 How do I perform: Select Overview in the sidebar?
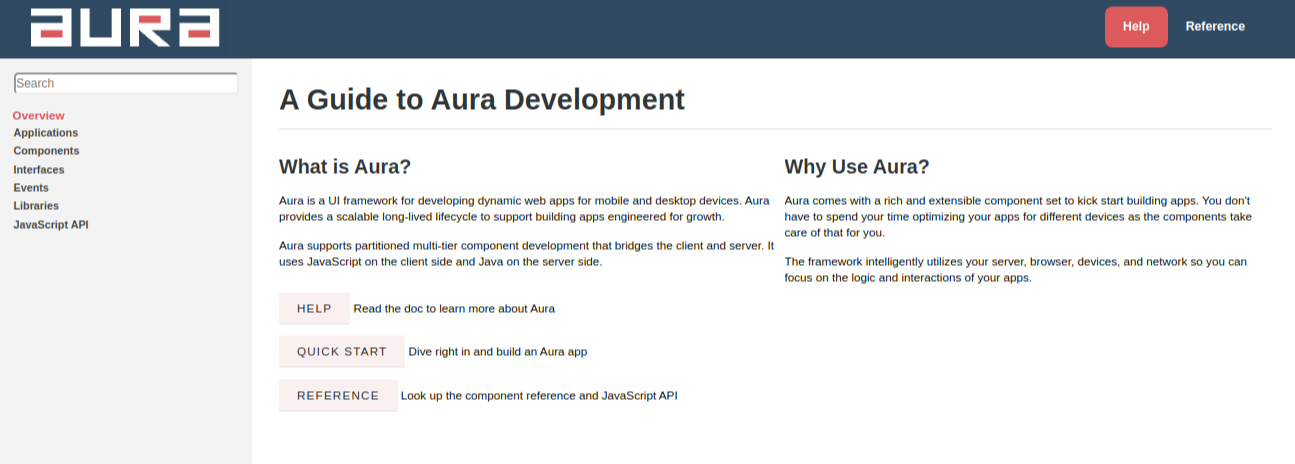39,115
